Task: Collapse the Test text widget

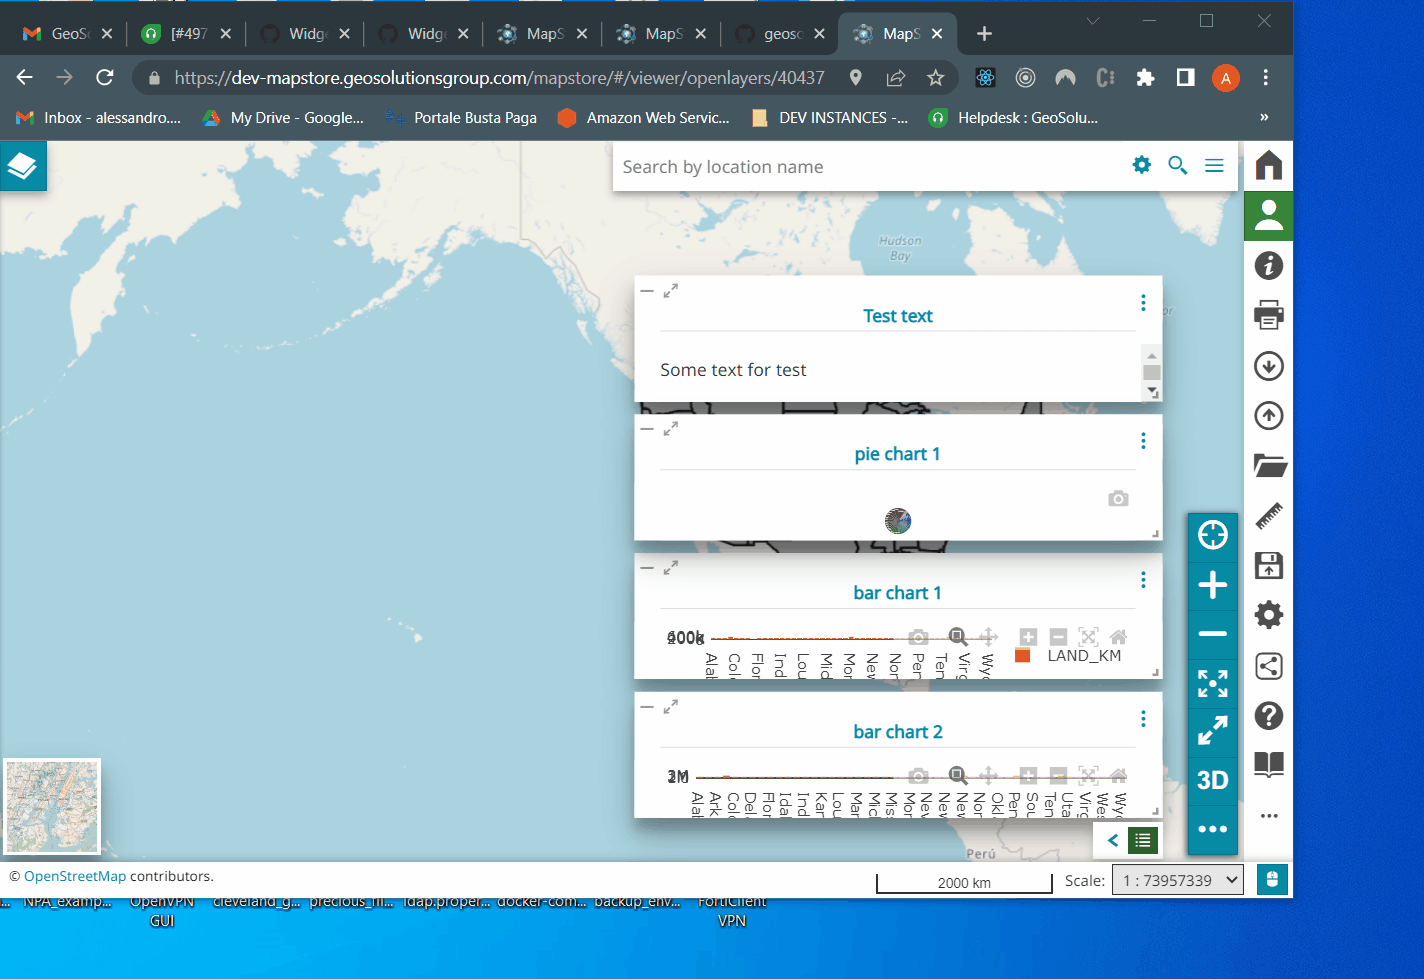Action: pos(647,291)
